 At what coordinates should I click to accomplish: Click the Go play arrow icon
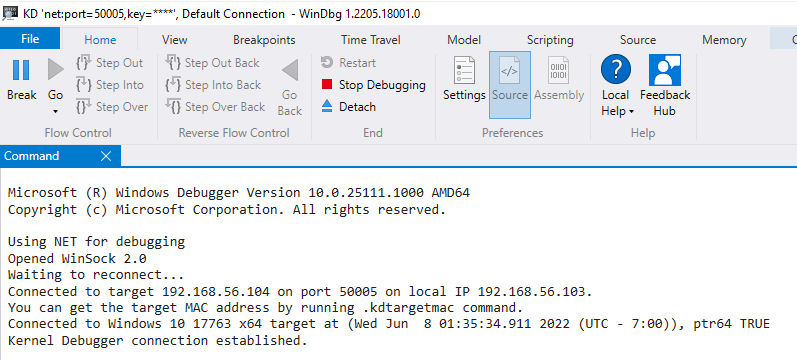[55, 70]
